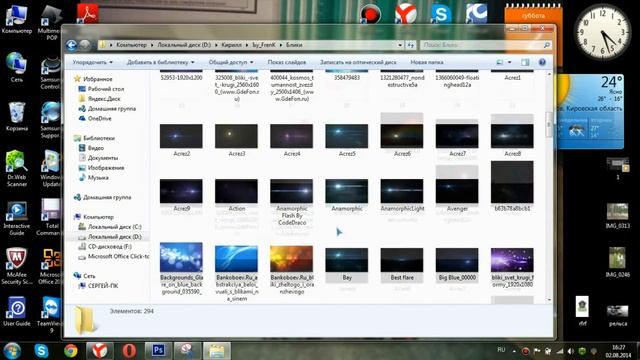This screenshot has width=640, height=360.
Task: Select СЕРГЕЙ-ПК under Сеть in sidebar
Action: (x=103, y=286)
